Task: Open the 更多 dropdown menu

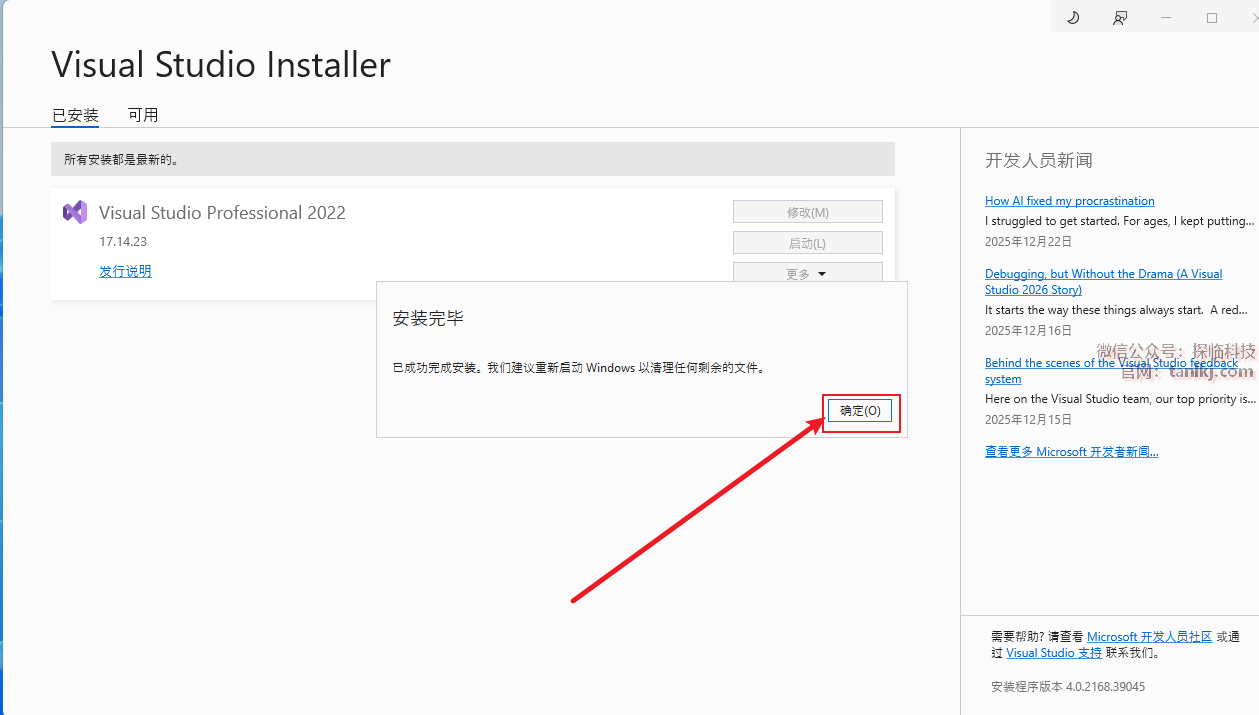Action: (x=808, y=273)
